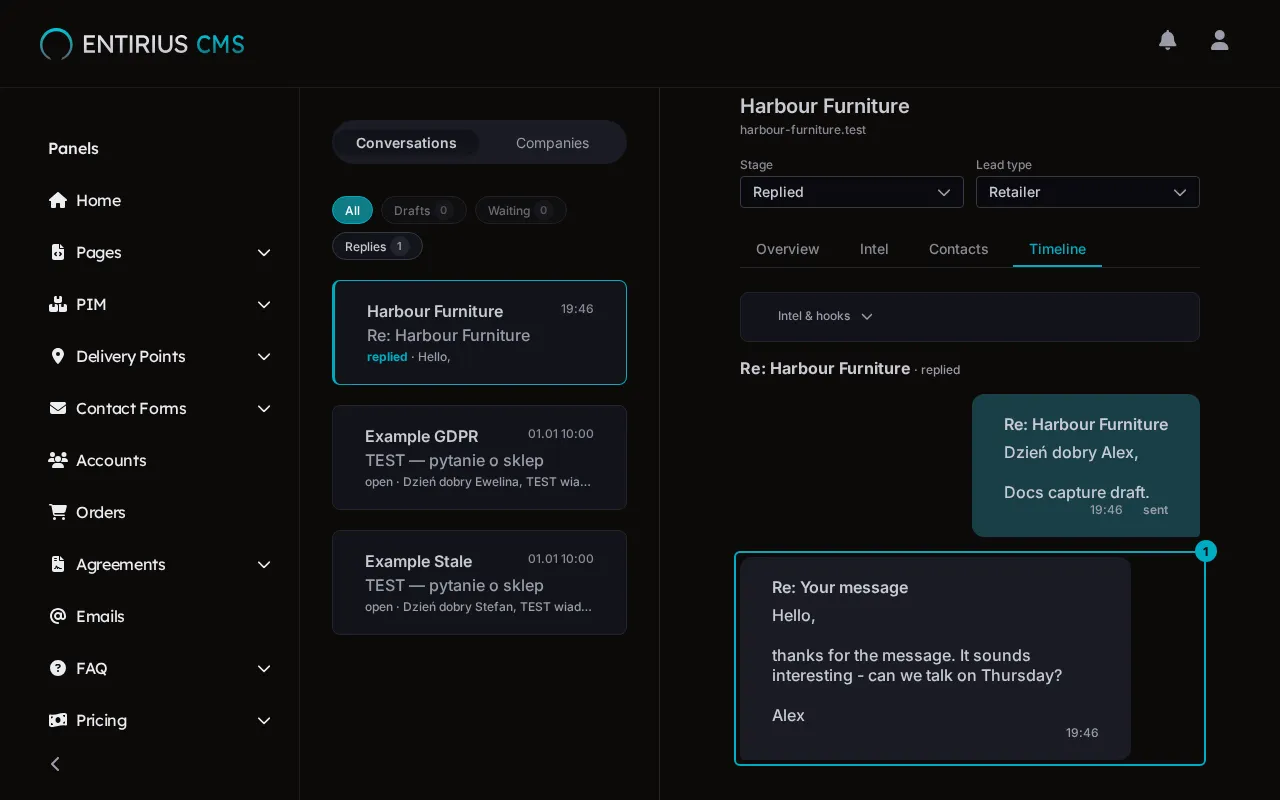Open the Contacts tab
The height and width of the screenshot is (800, 1280).
click(958, 249)
